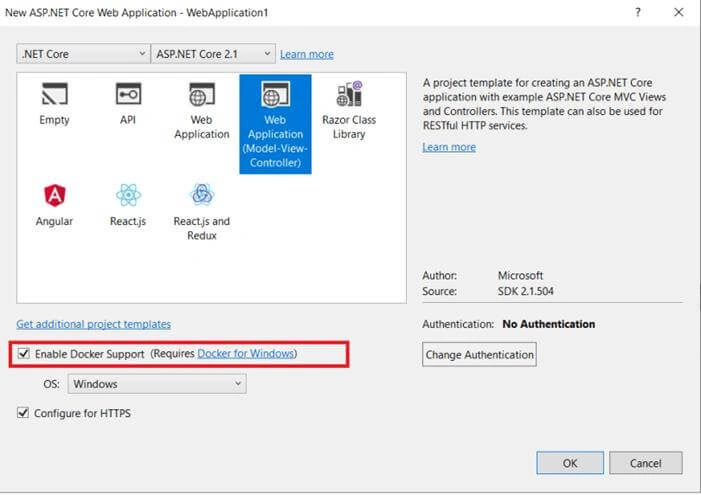Click the help question mark icon
This screenshot has height=495, width=701.
click(x=638, y=13)
